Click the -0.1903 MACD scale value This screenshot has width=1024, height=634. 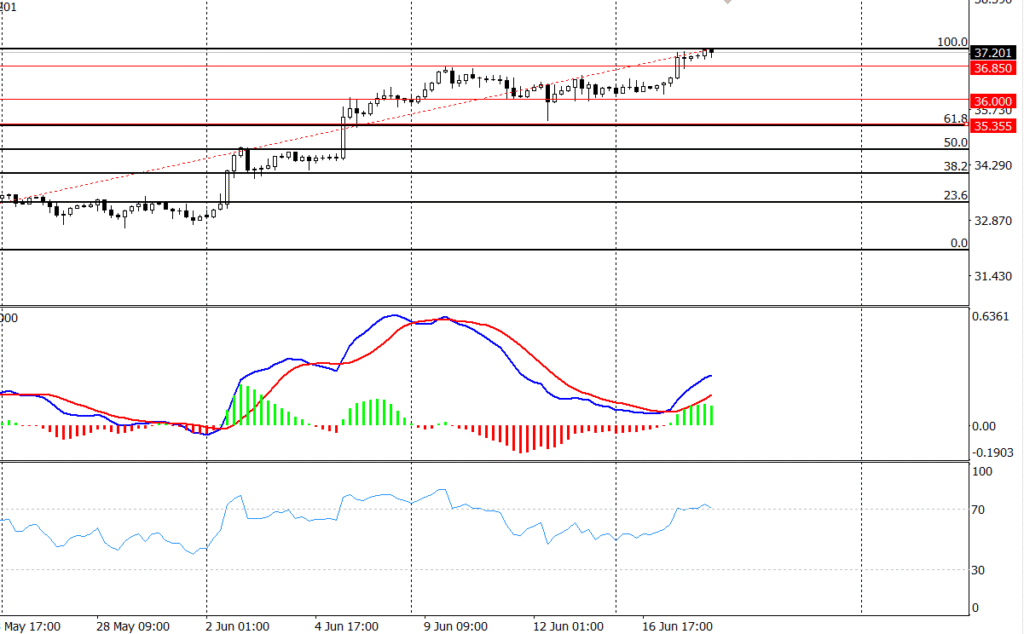pyautogui.click(x=995, y=452)
